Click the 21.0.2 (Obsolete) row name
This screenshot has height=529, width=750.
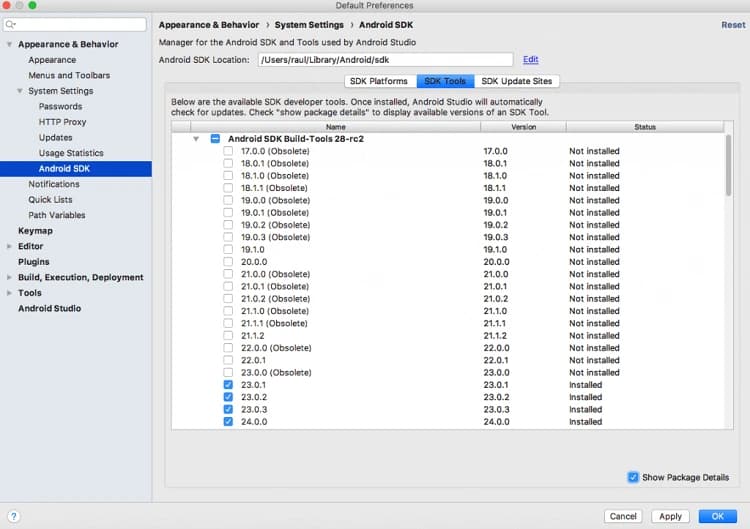click(x=275, y=299)
